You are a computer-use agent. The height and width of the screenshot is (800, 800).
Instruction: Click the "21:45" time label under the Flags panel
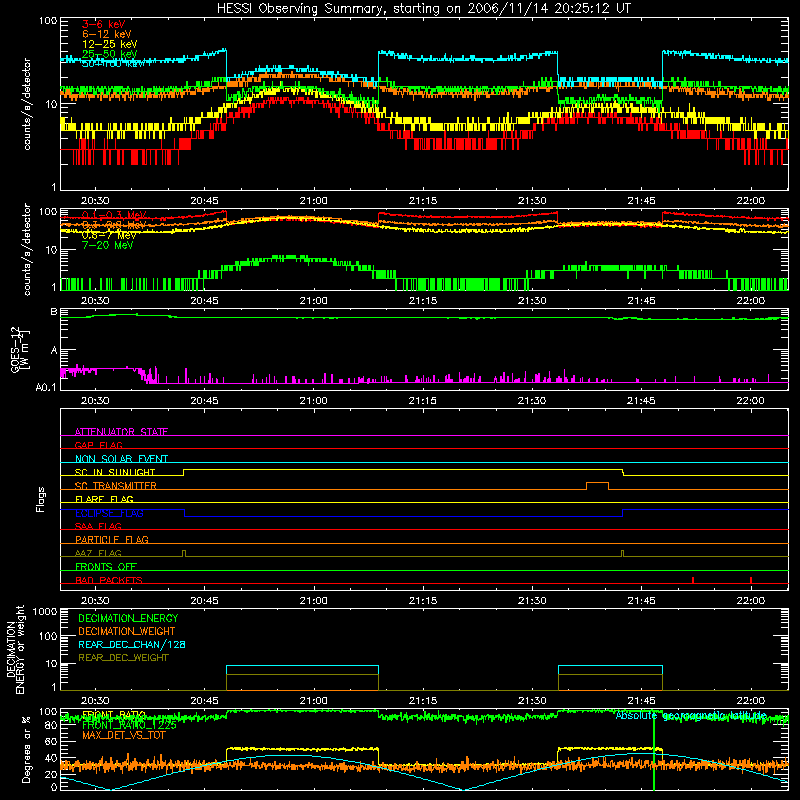pyautogui.click(x=641, y=601)
